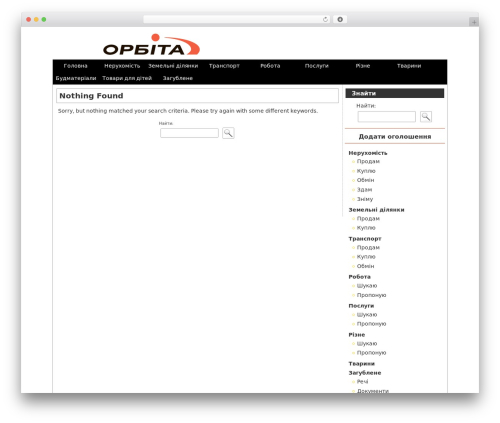Image resolution: width=500 pixels, height=423 pixels.
Task: Select Транспорт in the navigation bar
Action: (224, 66)
